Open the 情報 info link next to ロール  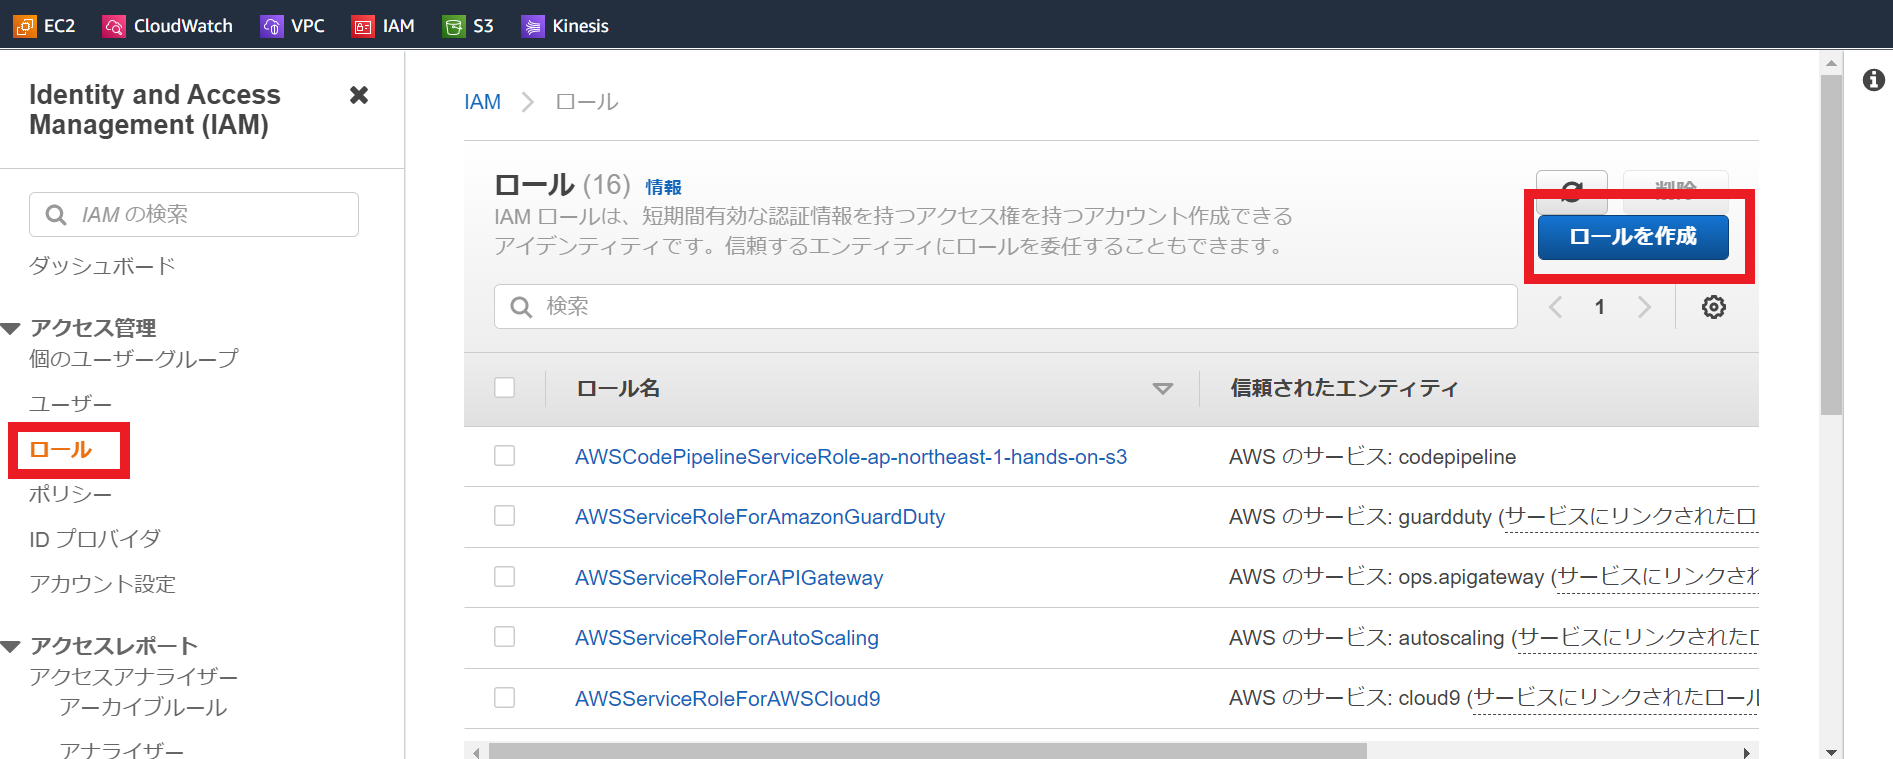coord(663,187)
